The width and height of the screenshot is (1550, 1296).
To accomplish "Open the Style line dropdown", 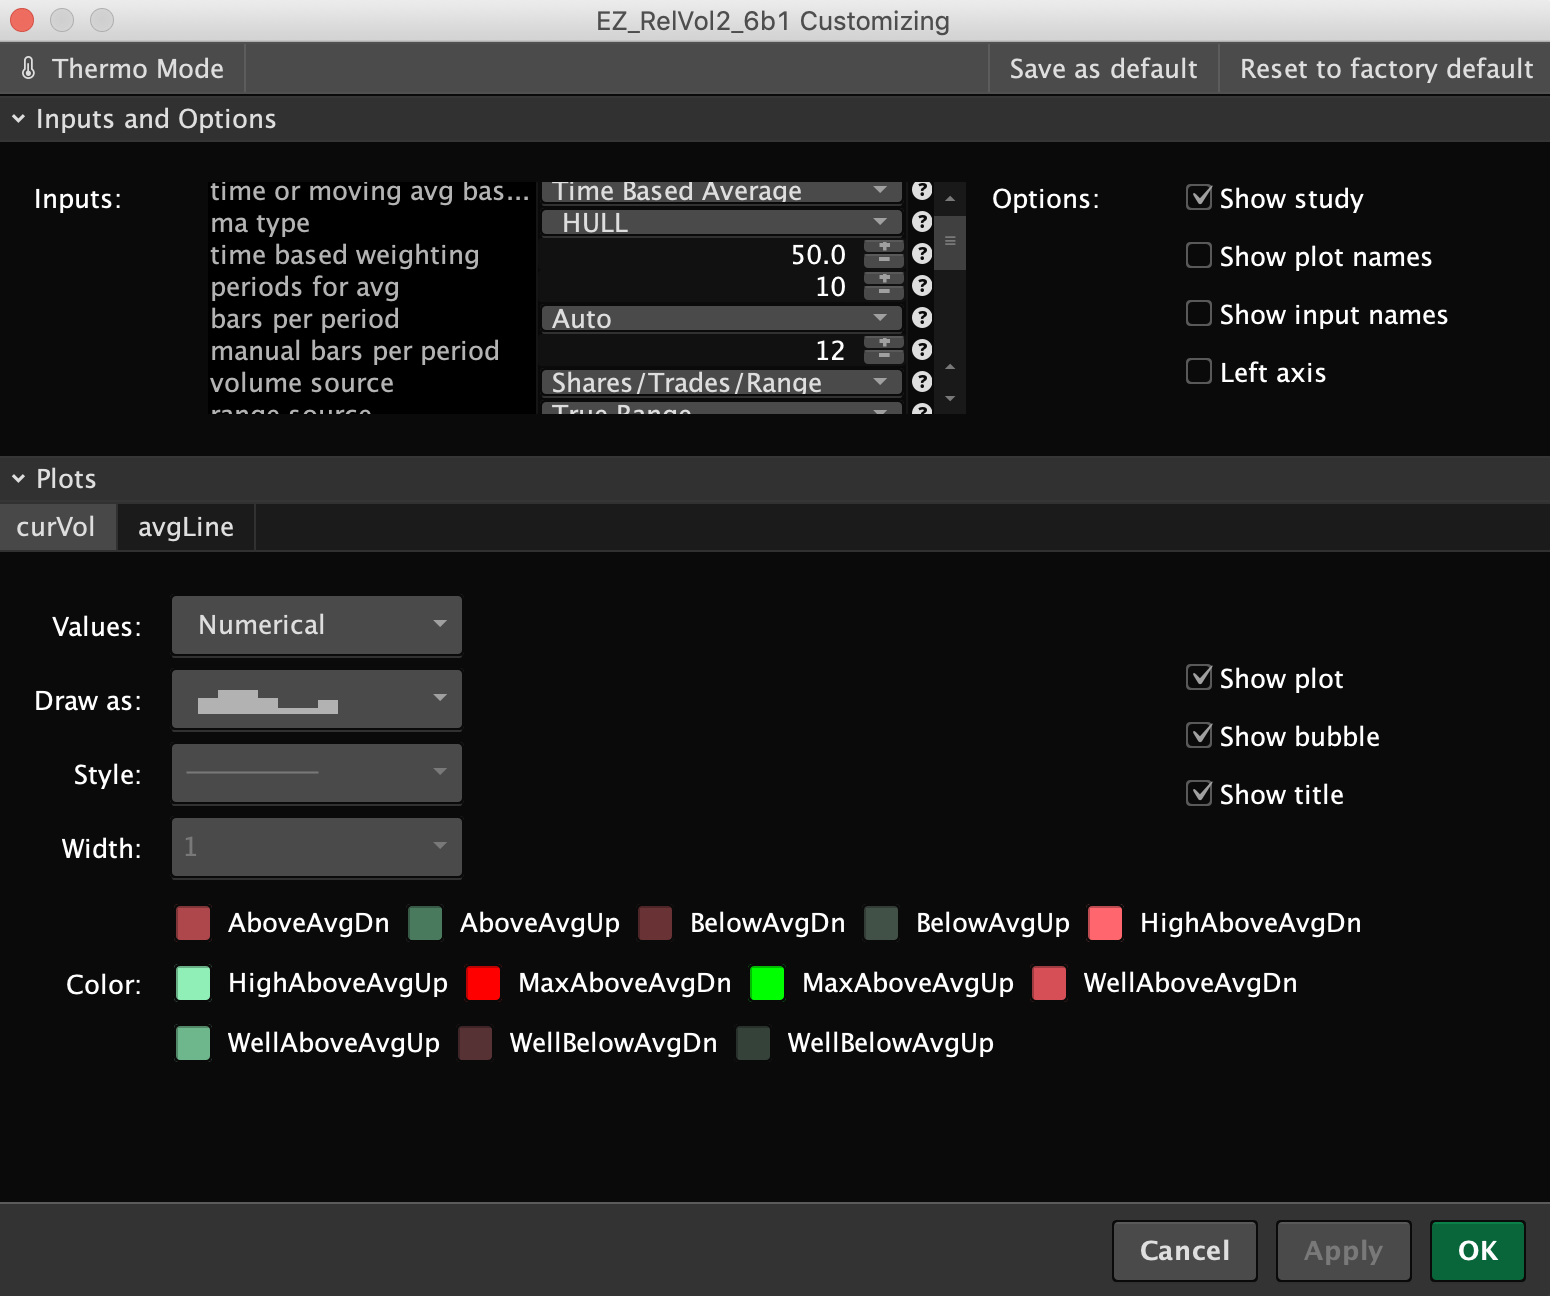I will point(317,773).
